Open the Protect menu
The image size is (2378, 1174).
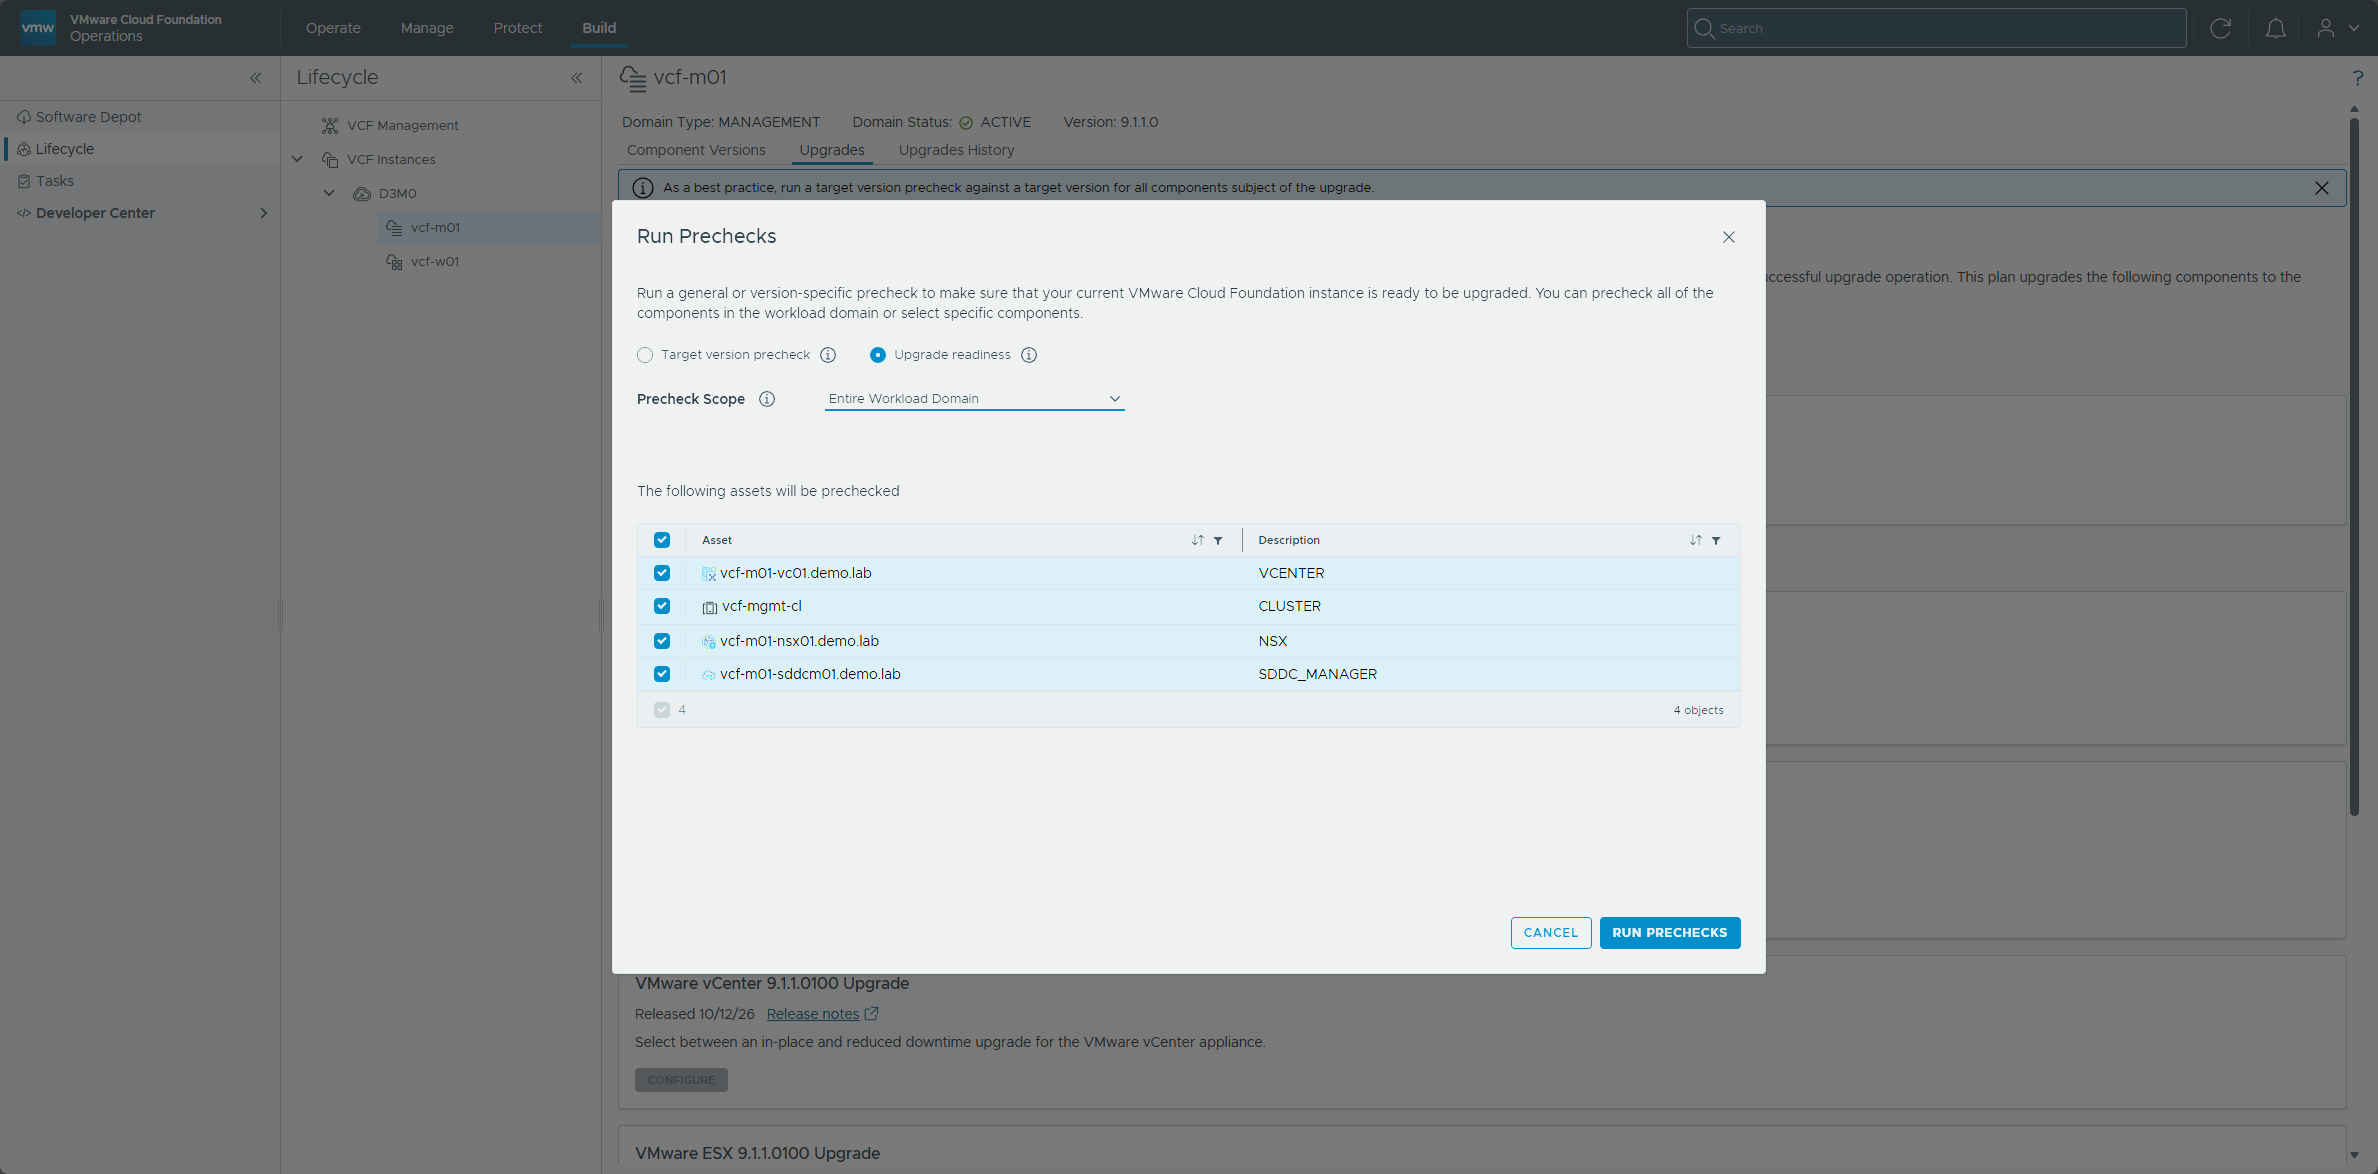[518, 28]
